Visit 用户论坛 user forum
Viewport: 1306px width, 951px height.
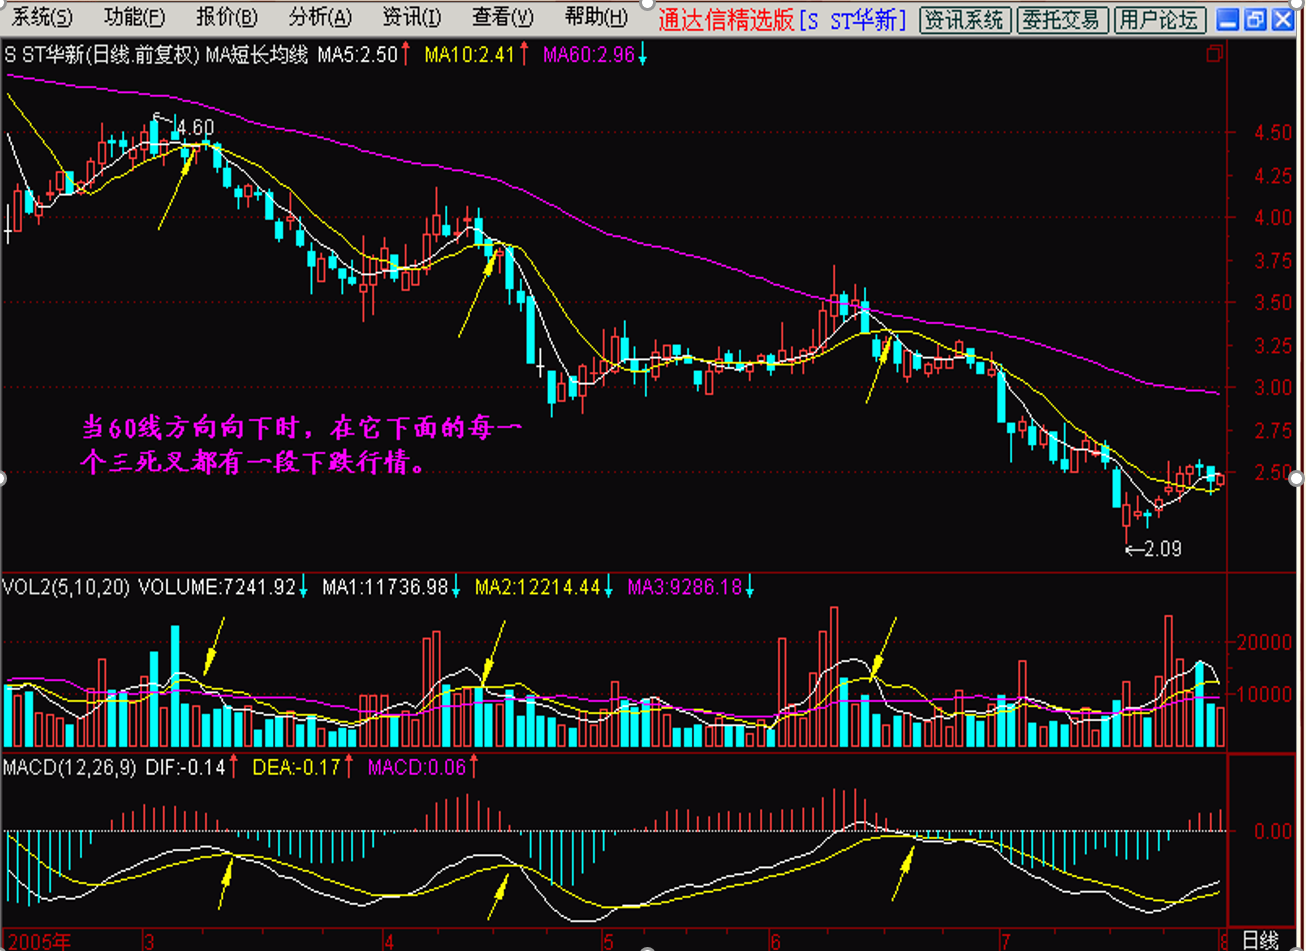(x=1160, y=19)
